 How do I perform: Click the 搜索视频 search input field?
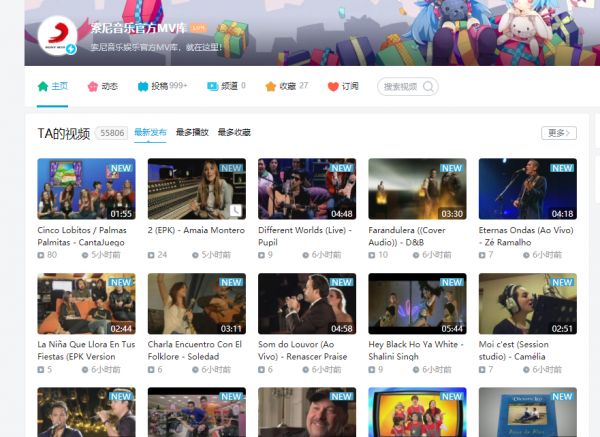401,87
